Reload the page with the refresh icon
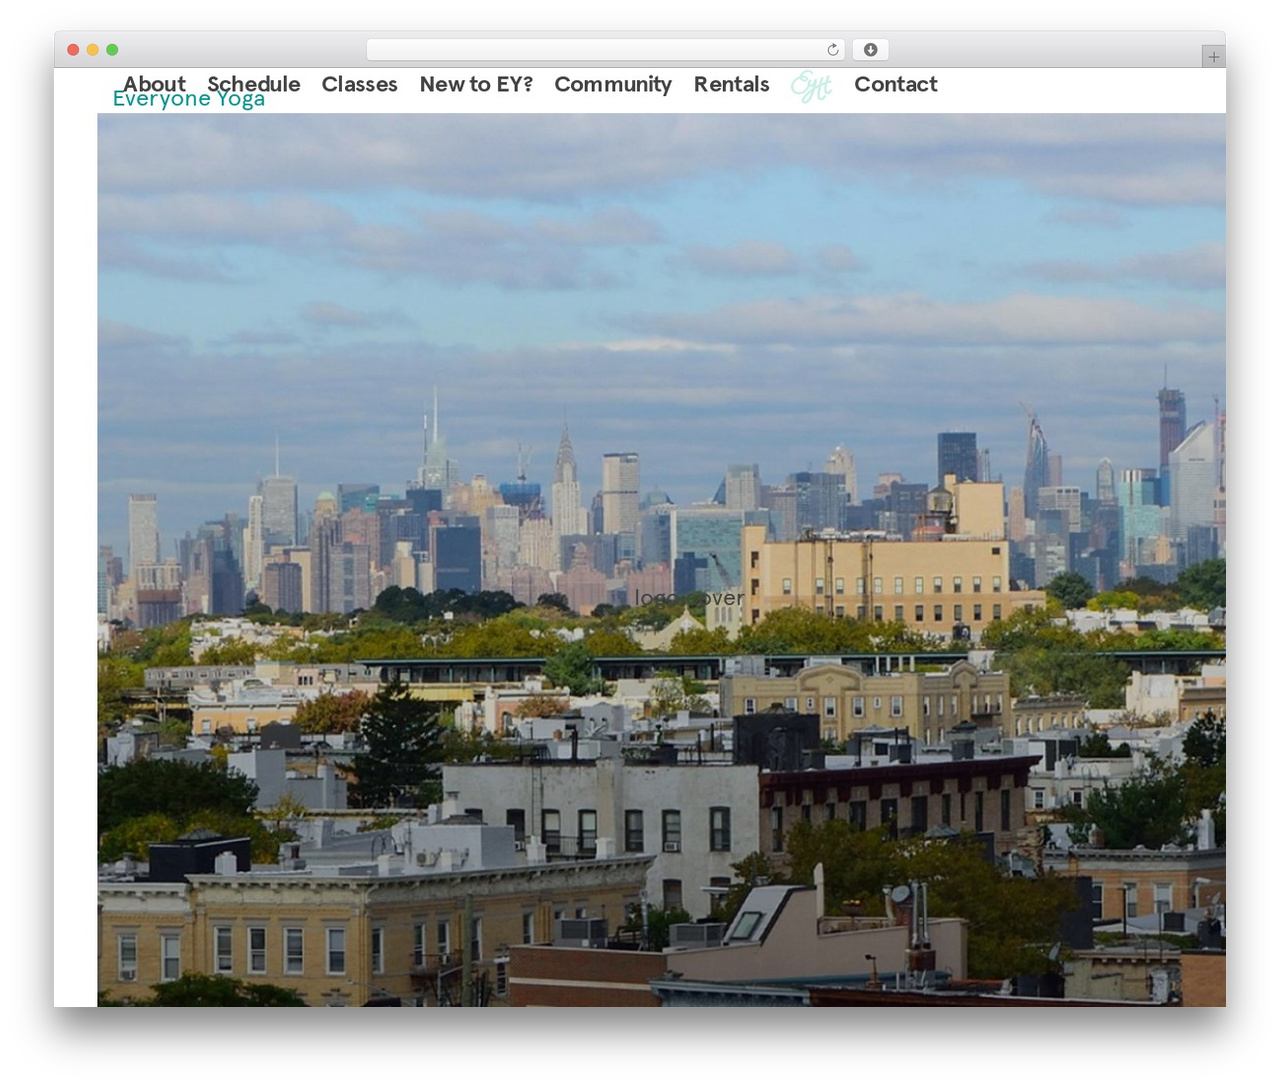1280x1084 pixels. [x=833, y=49]
